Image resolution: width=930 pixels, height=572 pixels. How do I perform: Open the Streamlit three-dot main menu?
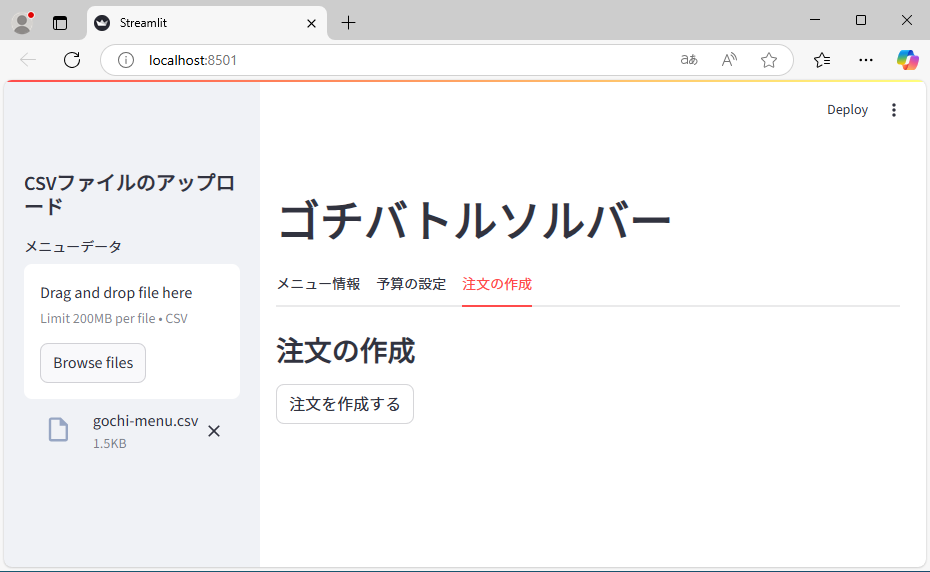point(894,110)
